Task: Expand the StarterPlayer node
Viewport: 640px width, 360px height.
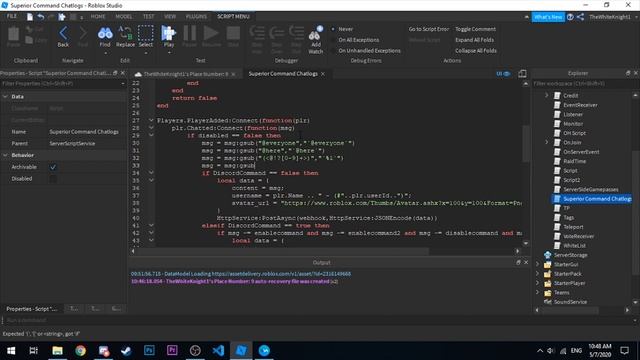Action: click(x=538, y=283)
